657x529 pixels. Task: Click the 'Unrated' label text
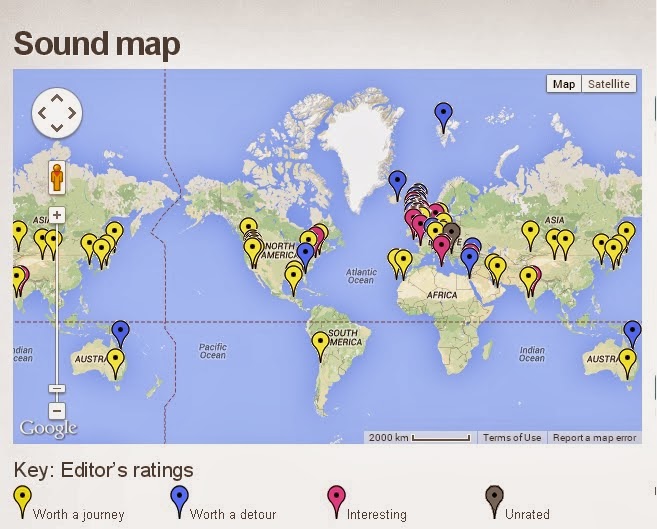pos(527,514)
